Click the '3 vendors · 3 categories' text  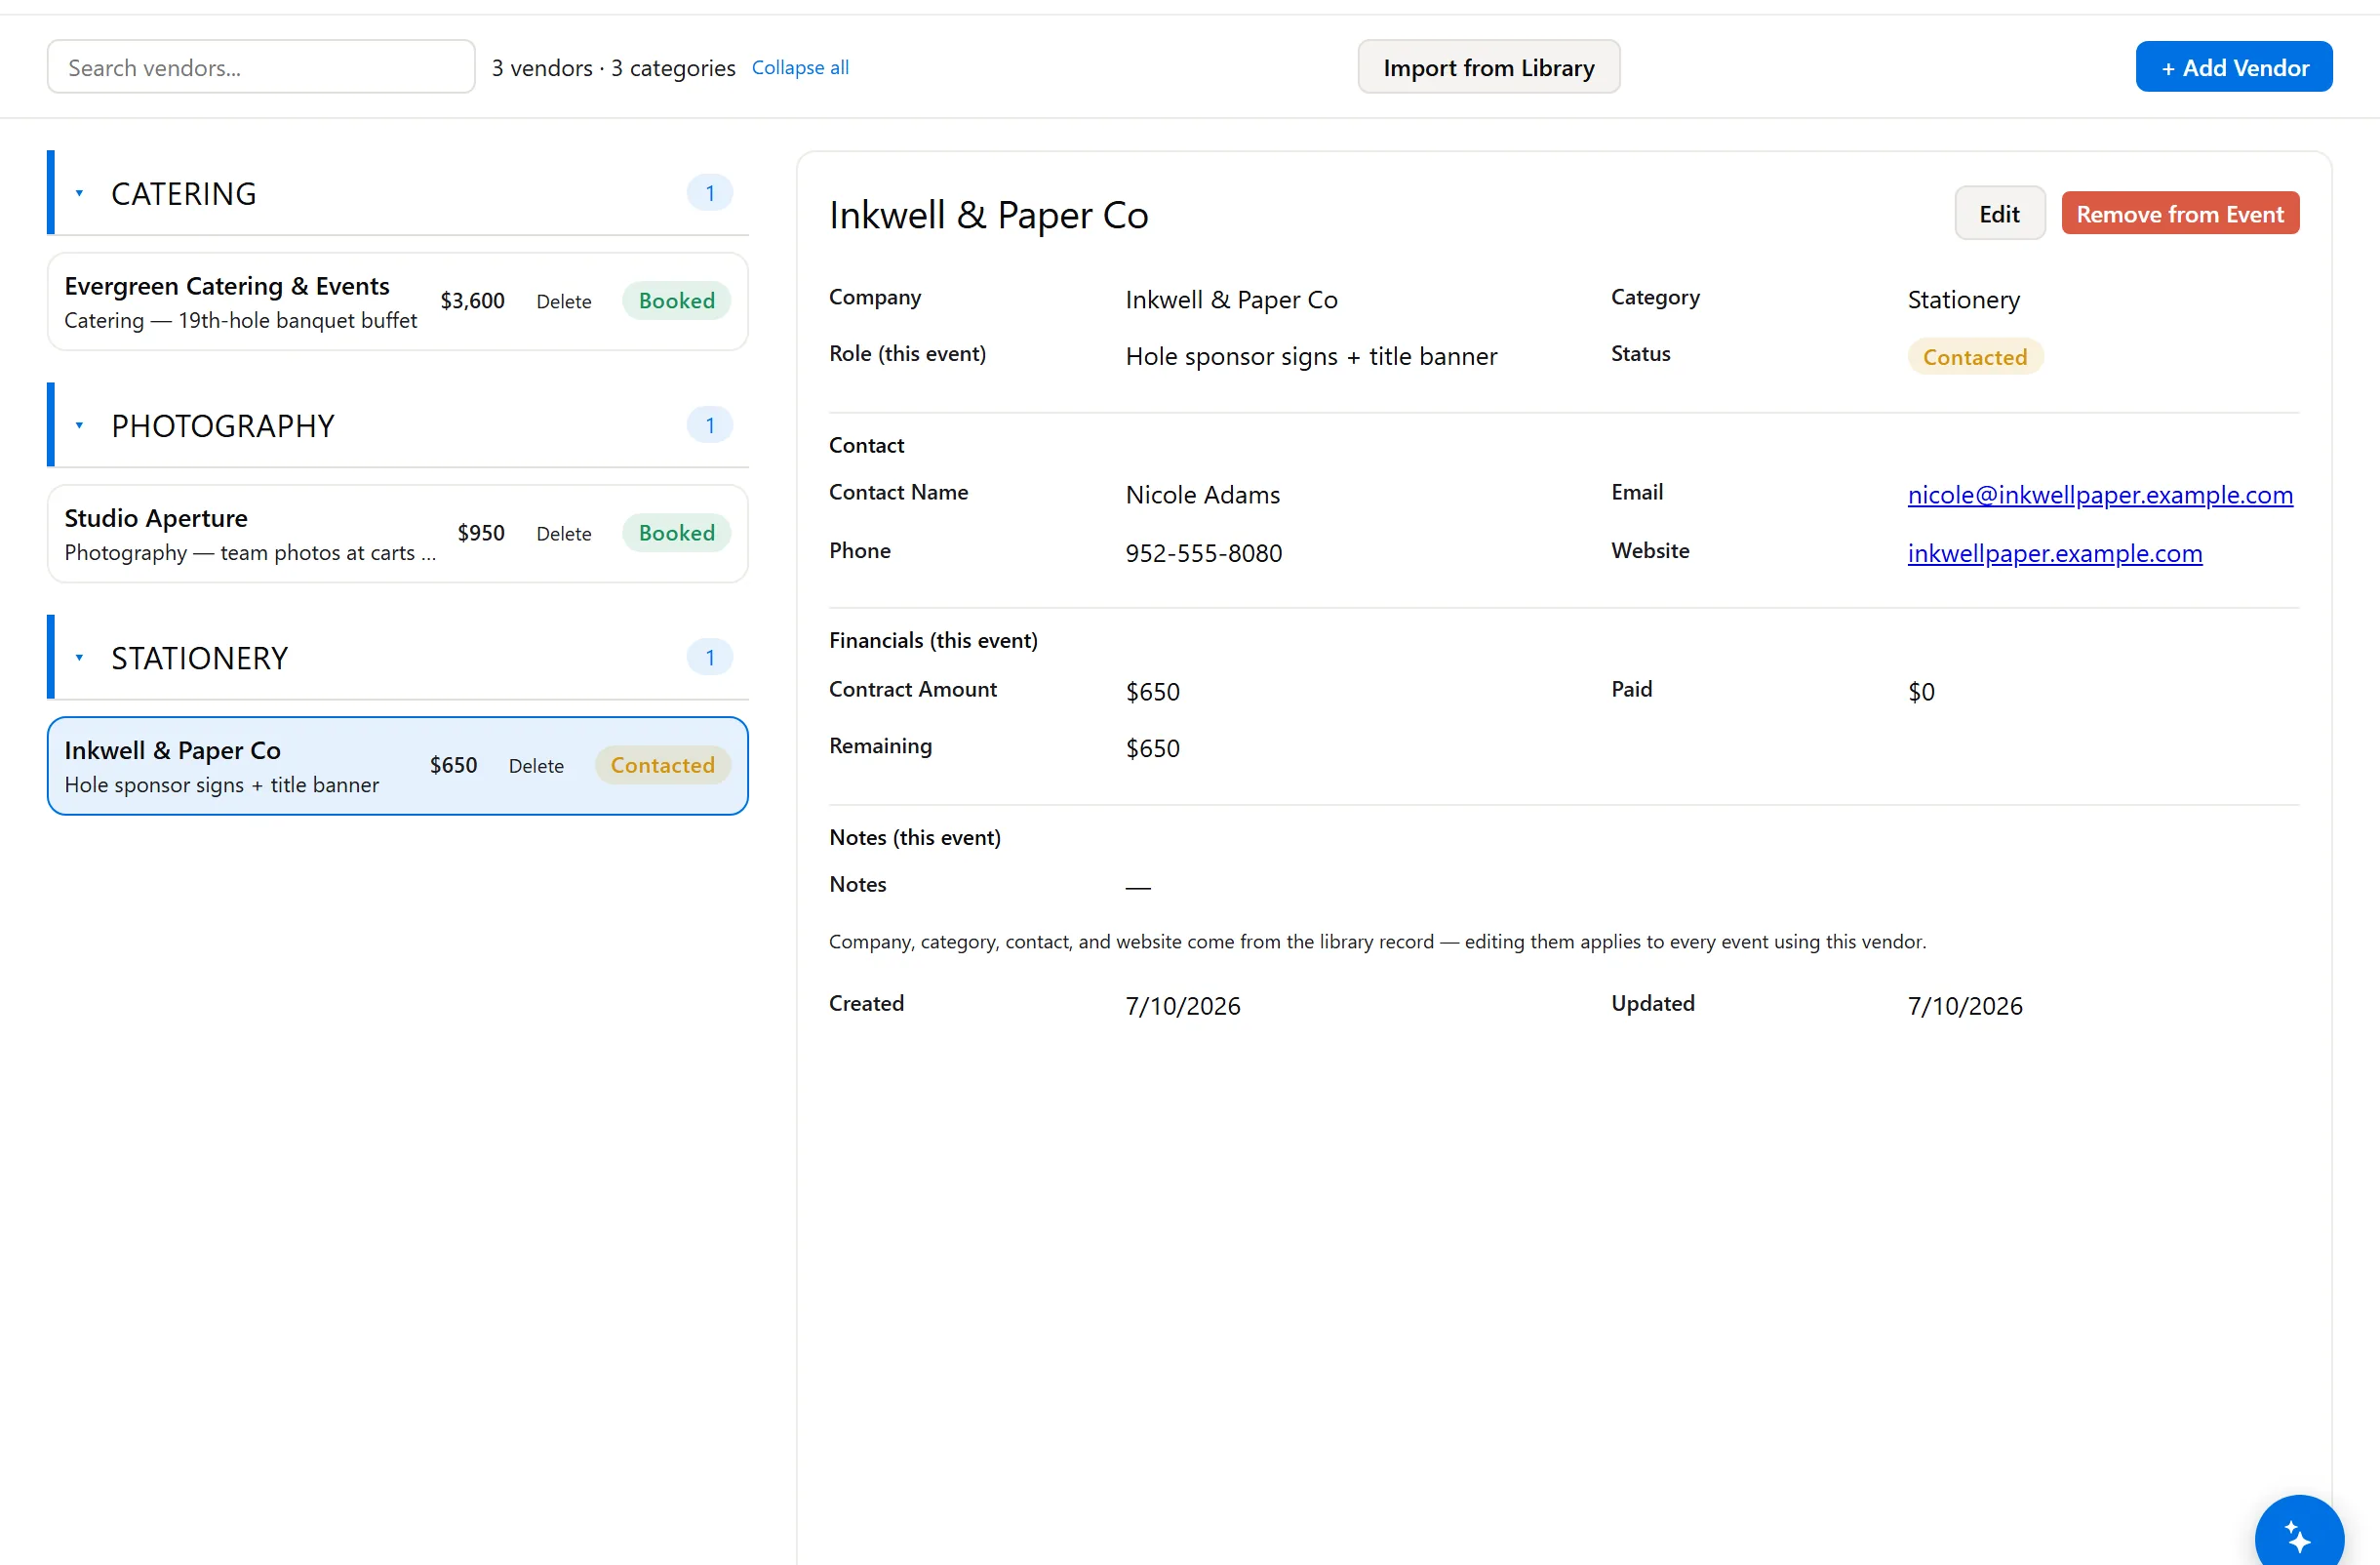(612, 67)
